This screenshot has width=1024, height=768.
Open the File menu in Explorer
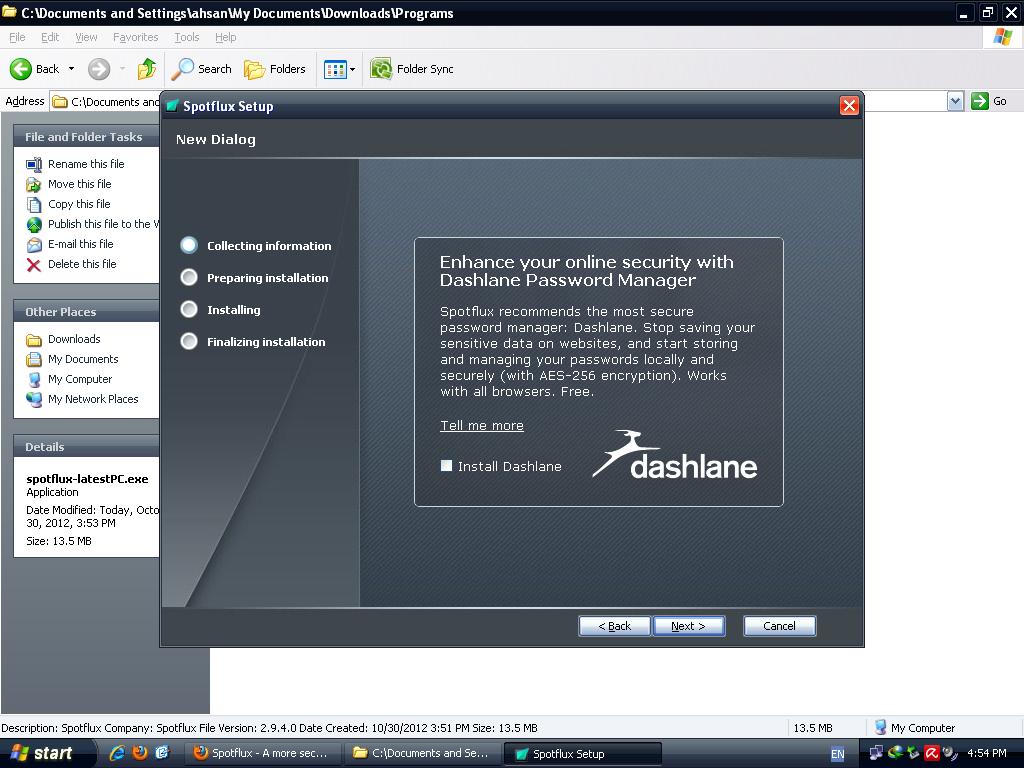17,37
